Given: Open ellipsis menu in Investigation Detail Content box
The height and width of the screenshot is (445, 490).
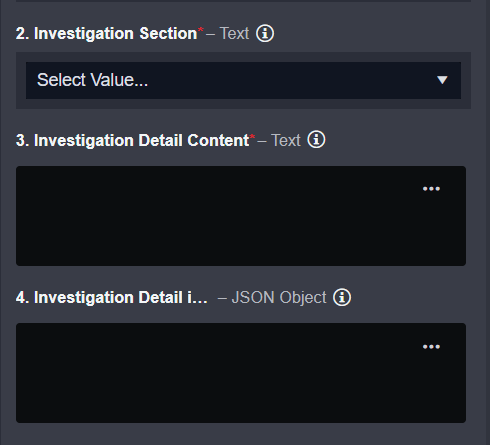Looking at the screenshot, I should [x=431, y=189].
